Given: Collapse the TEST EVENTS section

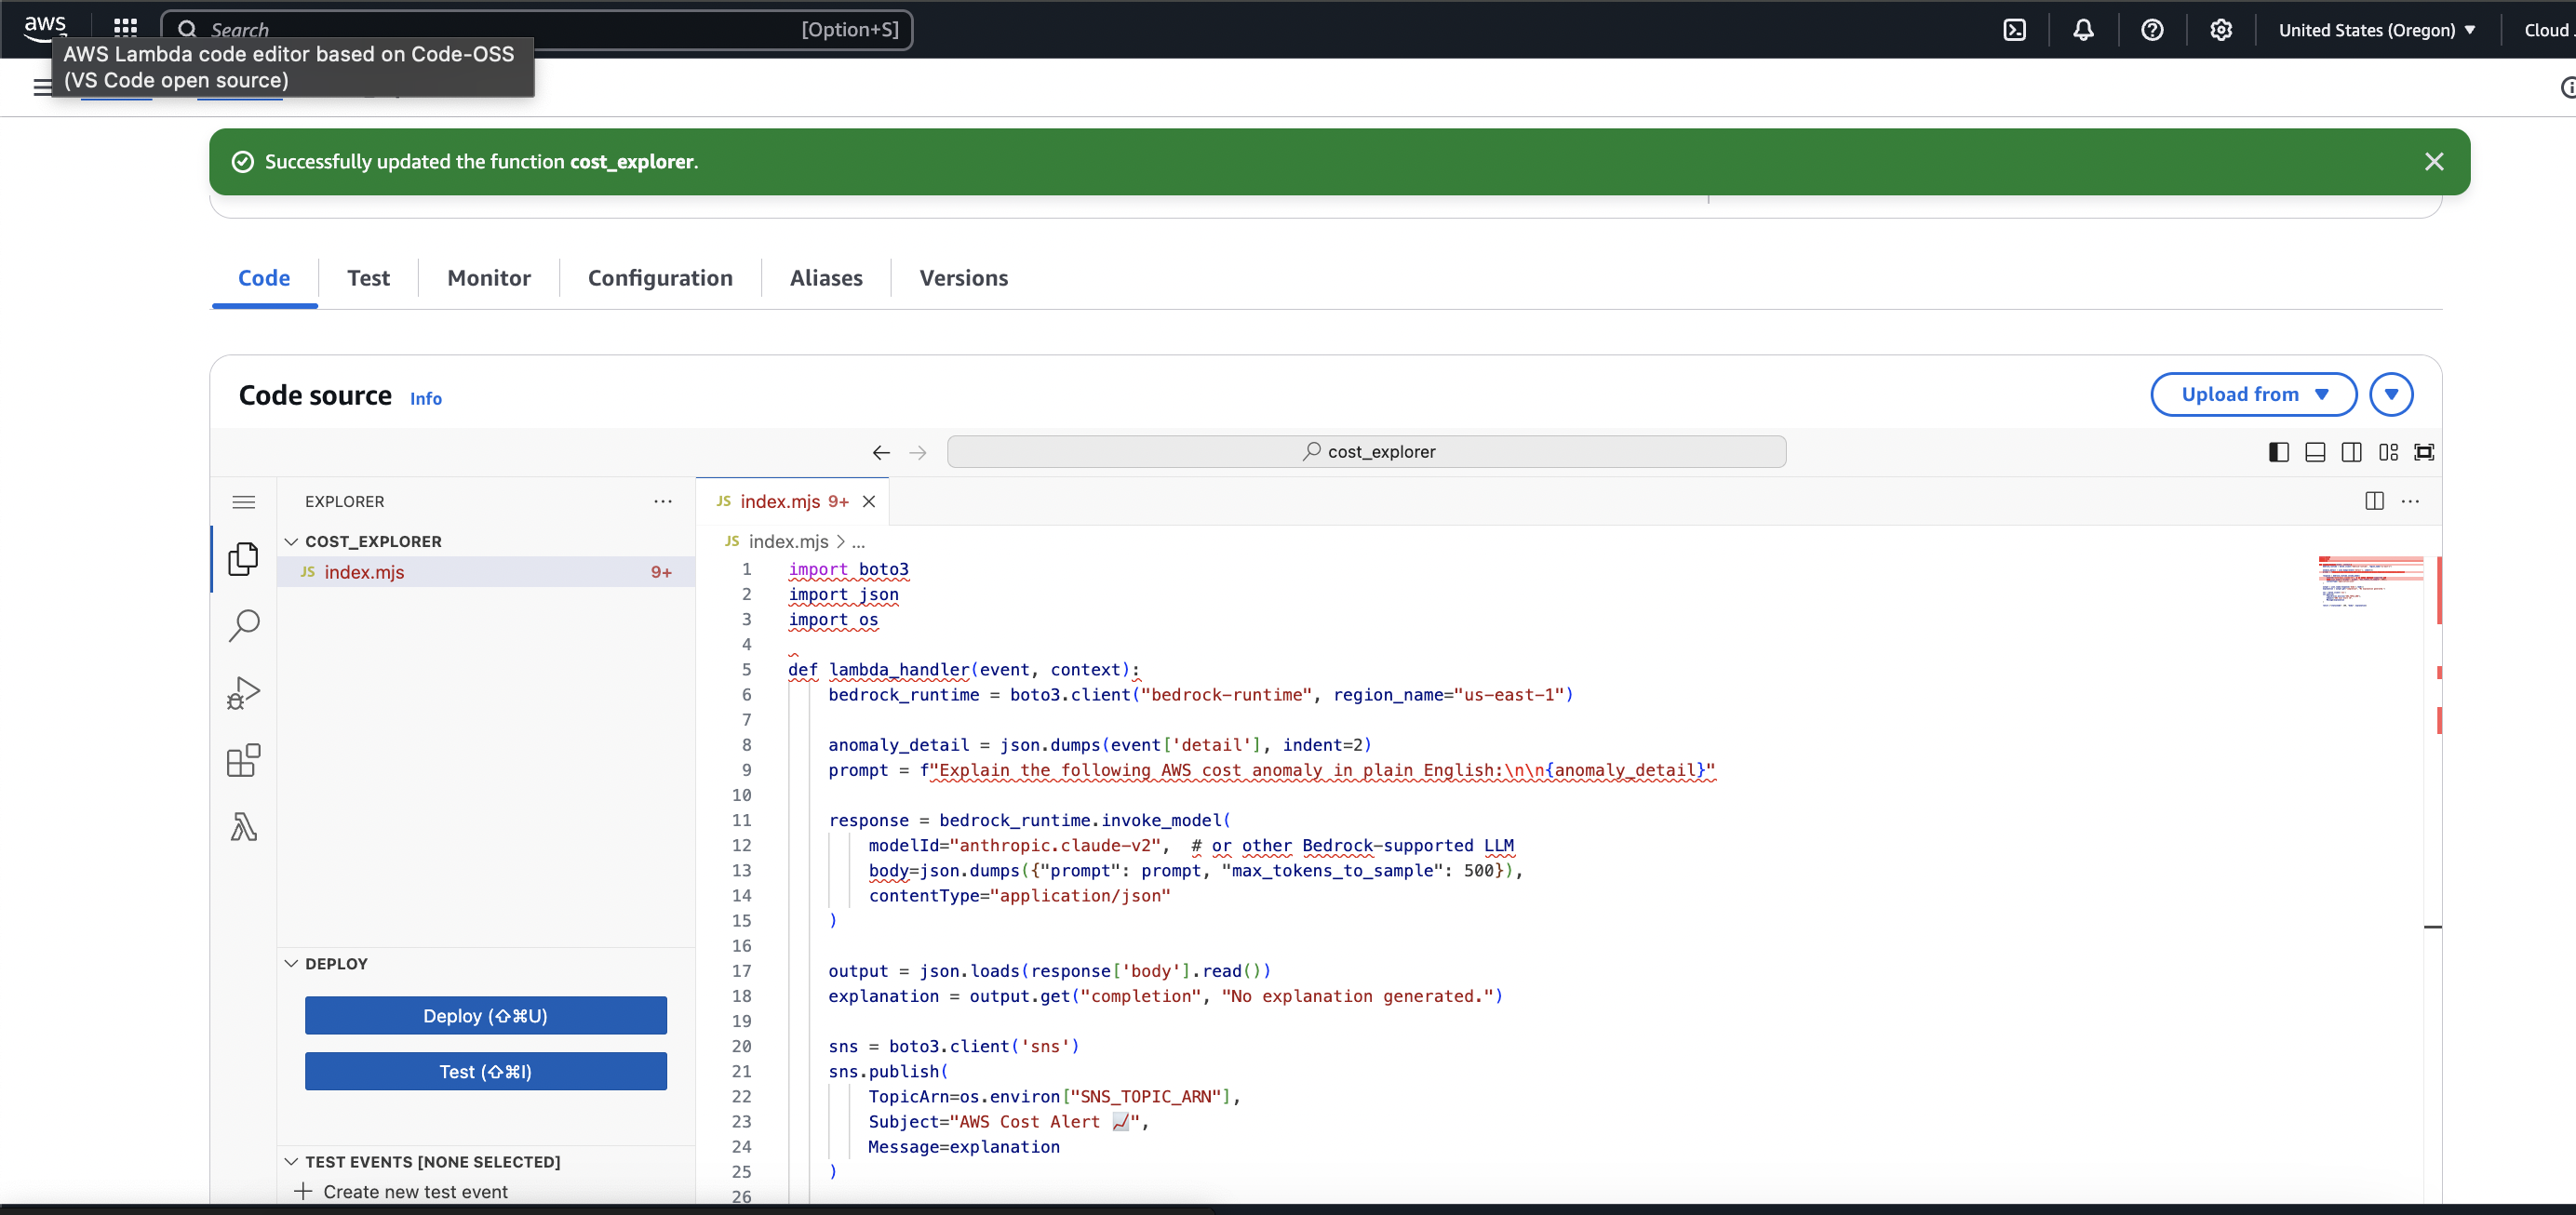Looking at the screenshot, I should point(432,1162).
